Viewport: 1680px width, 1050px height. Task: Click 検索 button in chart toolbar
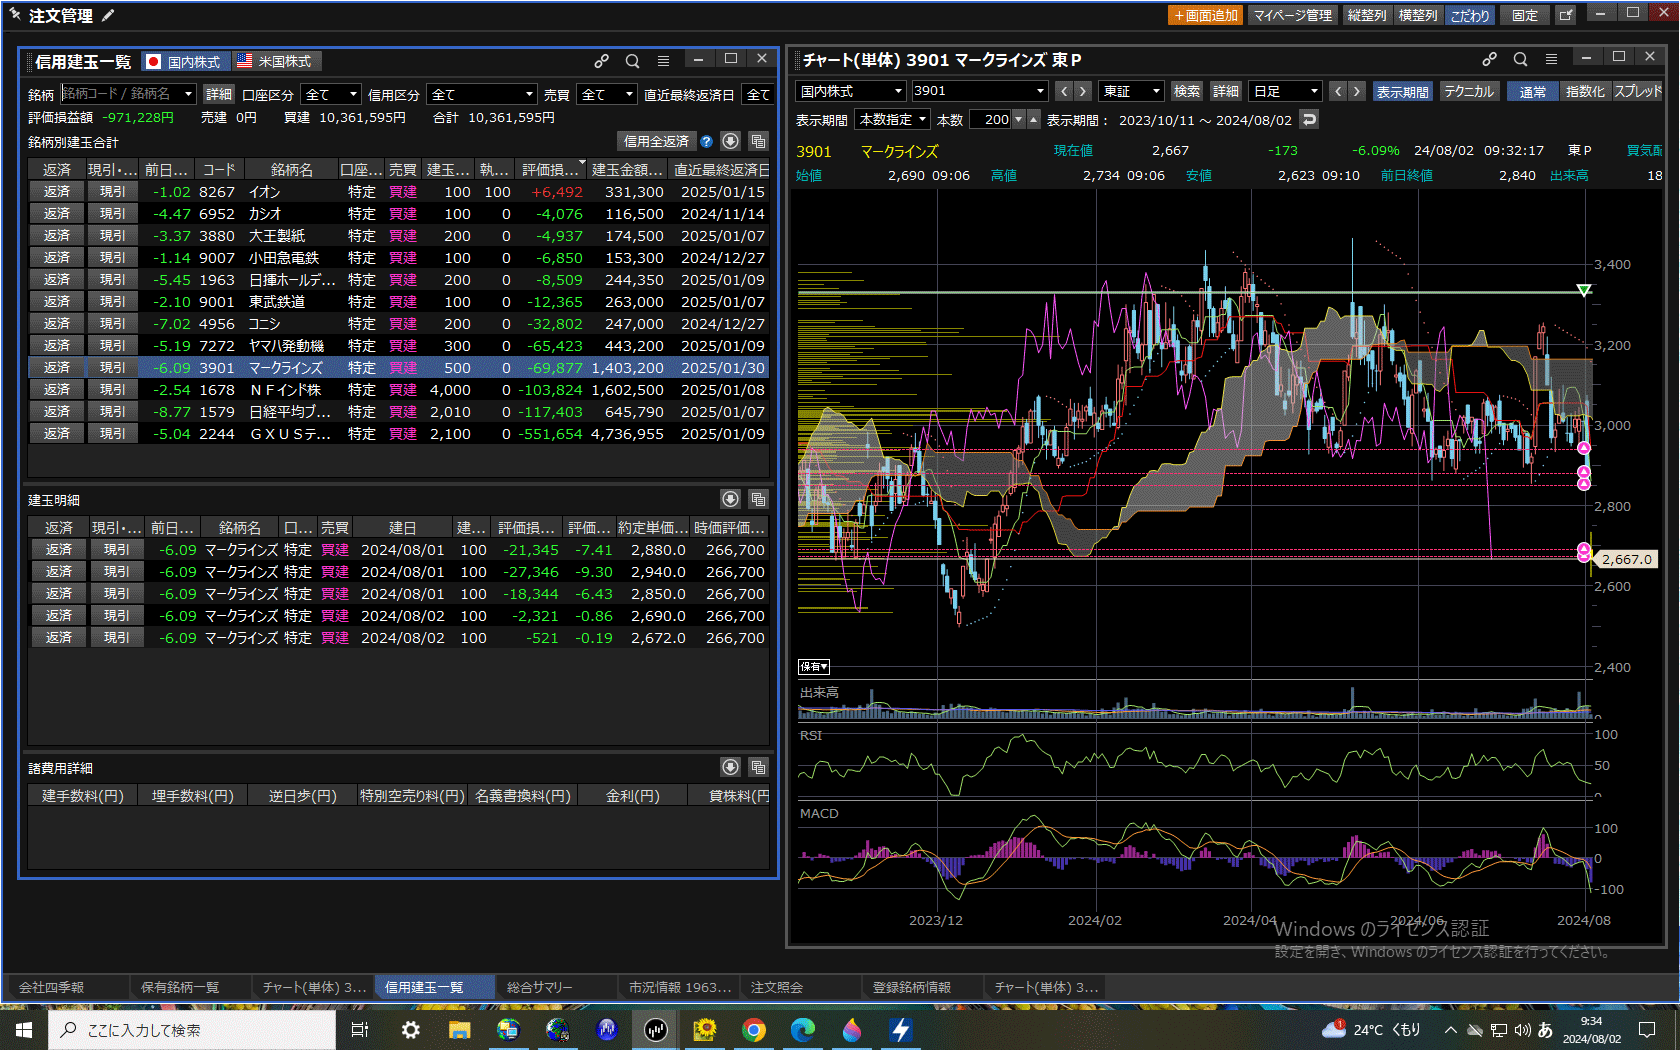tap(1187, 91)
